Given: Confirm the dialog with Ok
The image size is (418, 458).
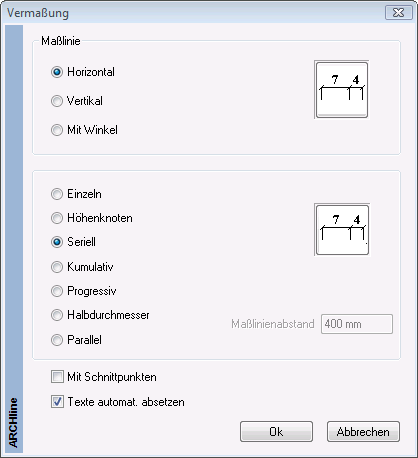Looking at the screenshot, I should click(276, 432).
